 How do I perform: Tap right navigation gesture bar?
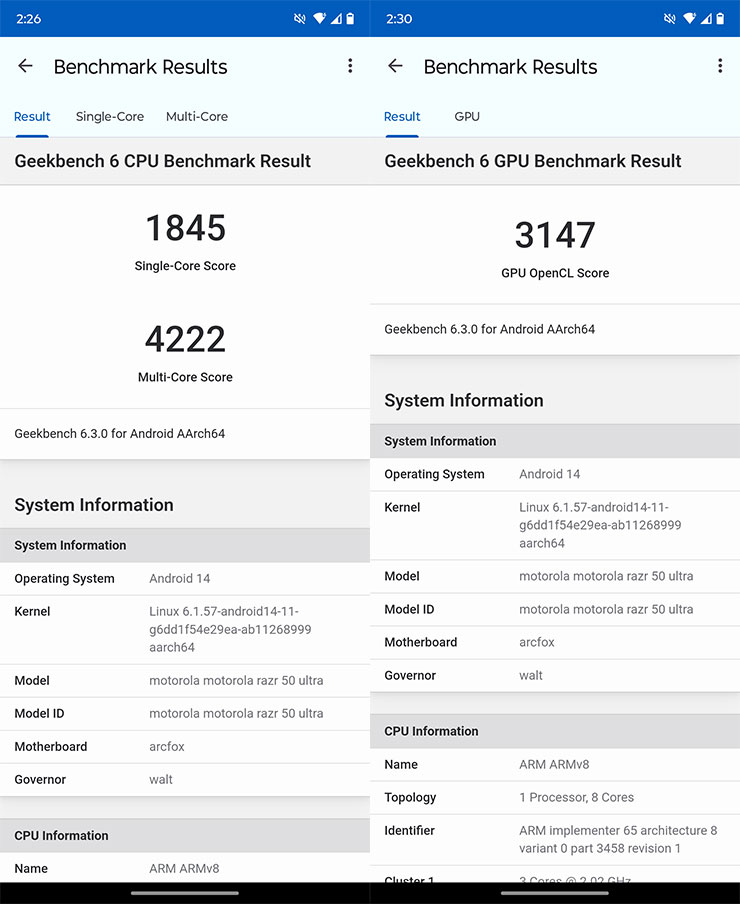(x=555, y=893)
